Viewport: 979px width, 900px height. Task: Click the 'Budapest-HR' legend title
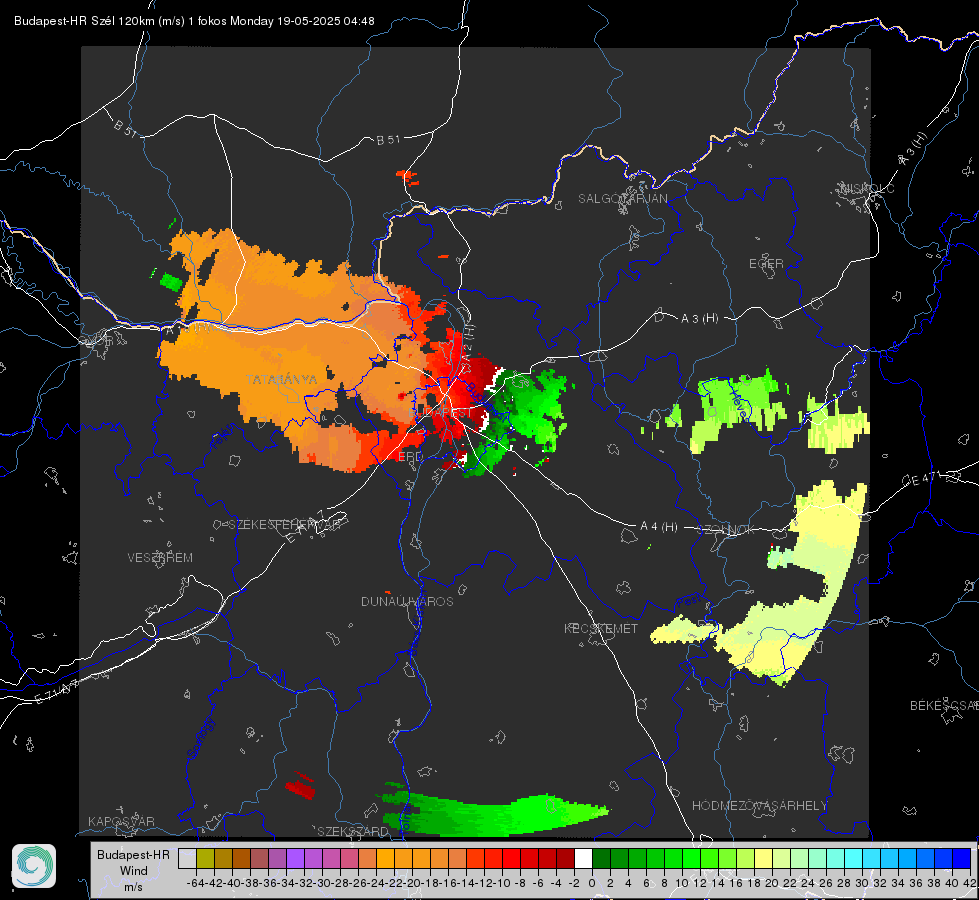click(133, 854)
